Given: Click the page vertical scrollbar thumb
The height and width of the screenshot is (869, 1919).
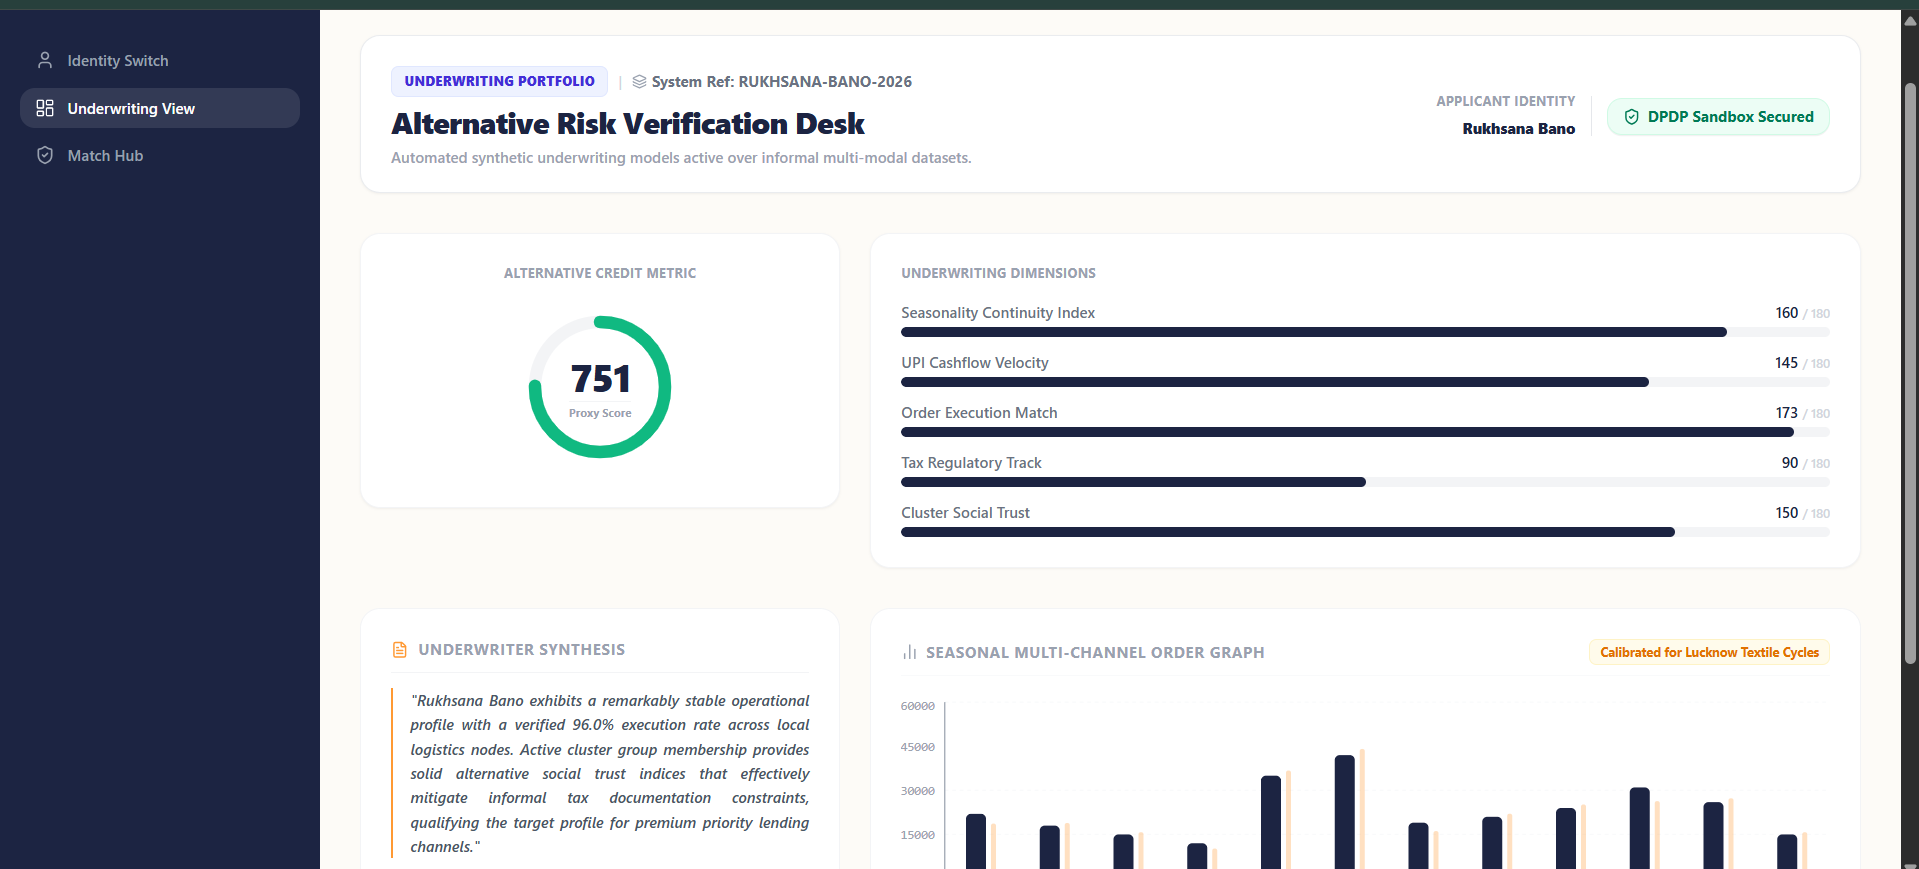Looking at the screenshot, I should 1910,373.
